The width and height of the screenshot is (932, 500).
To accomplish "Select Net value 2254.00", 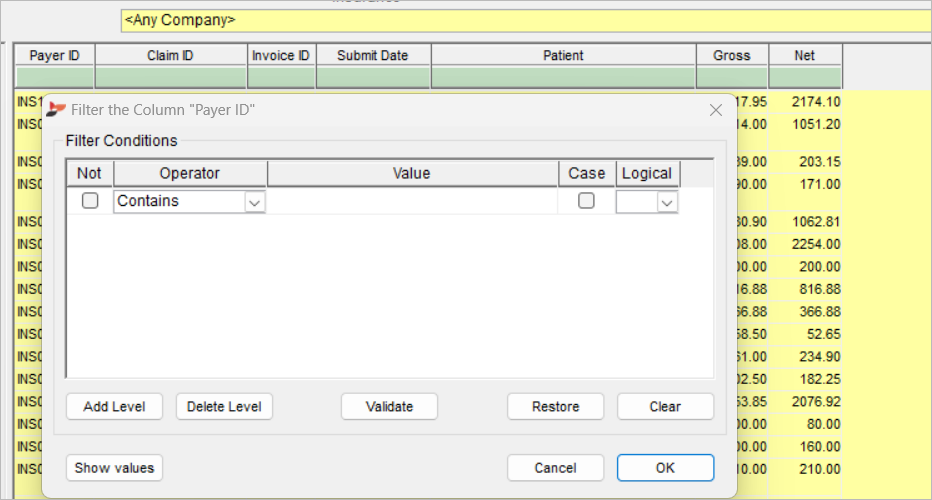I will pos(816,244).
